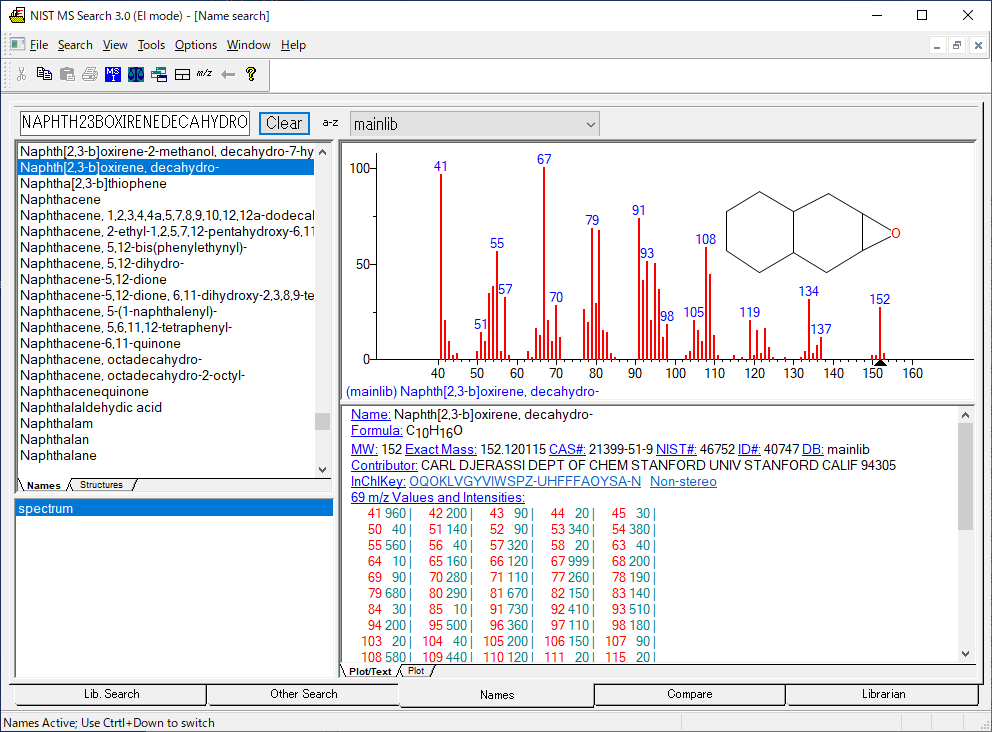Restore the inner Name search child window

(x=957, y=46)
